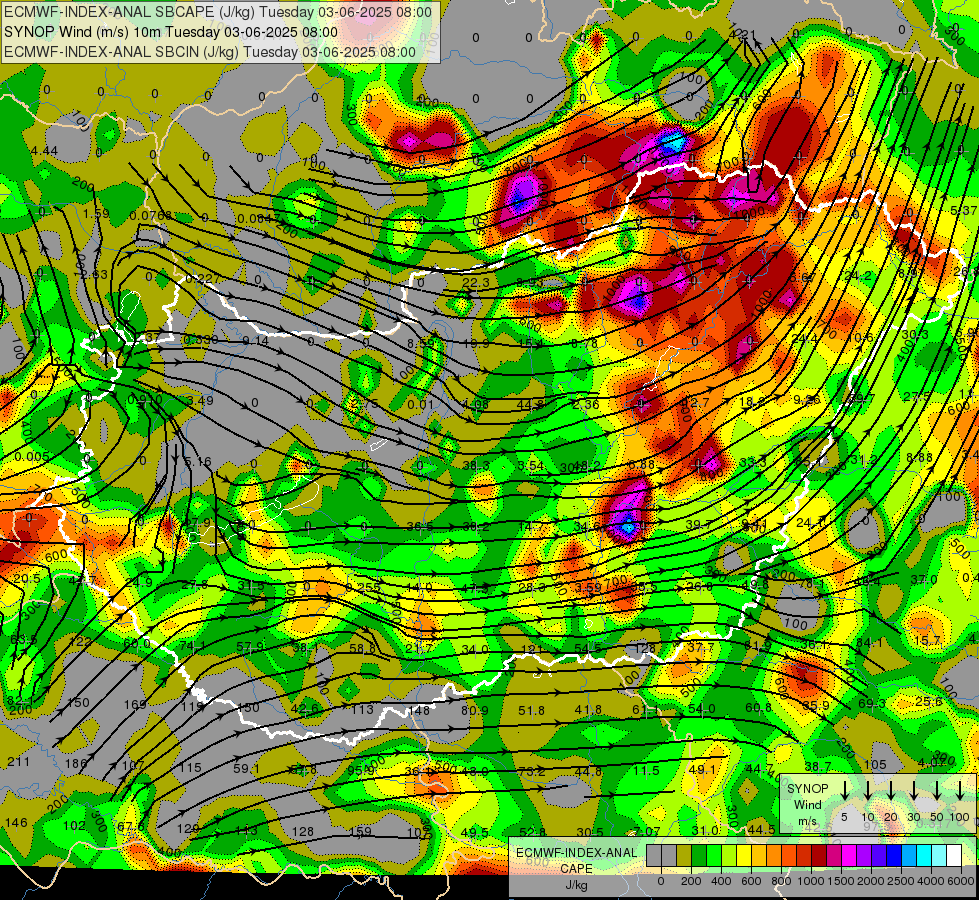The width and height of the screenshot is (979, 900).
Task: Click the SBCAPE title line at top
Action: [217, 12]
